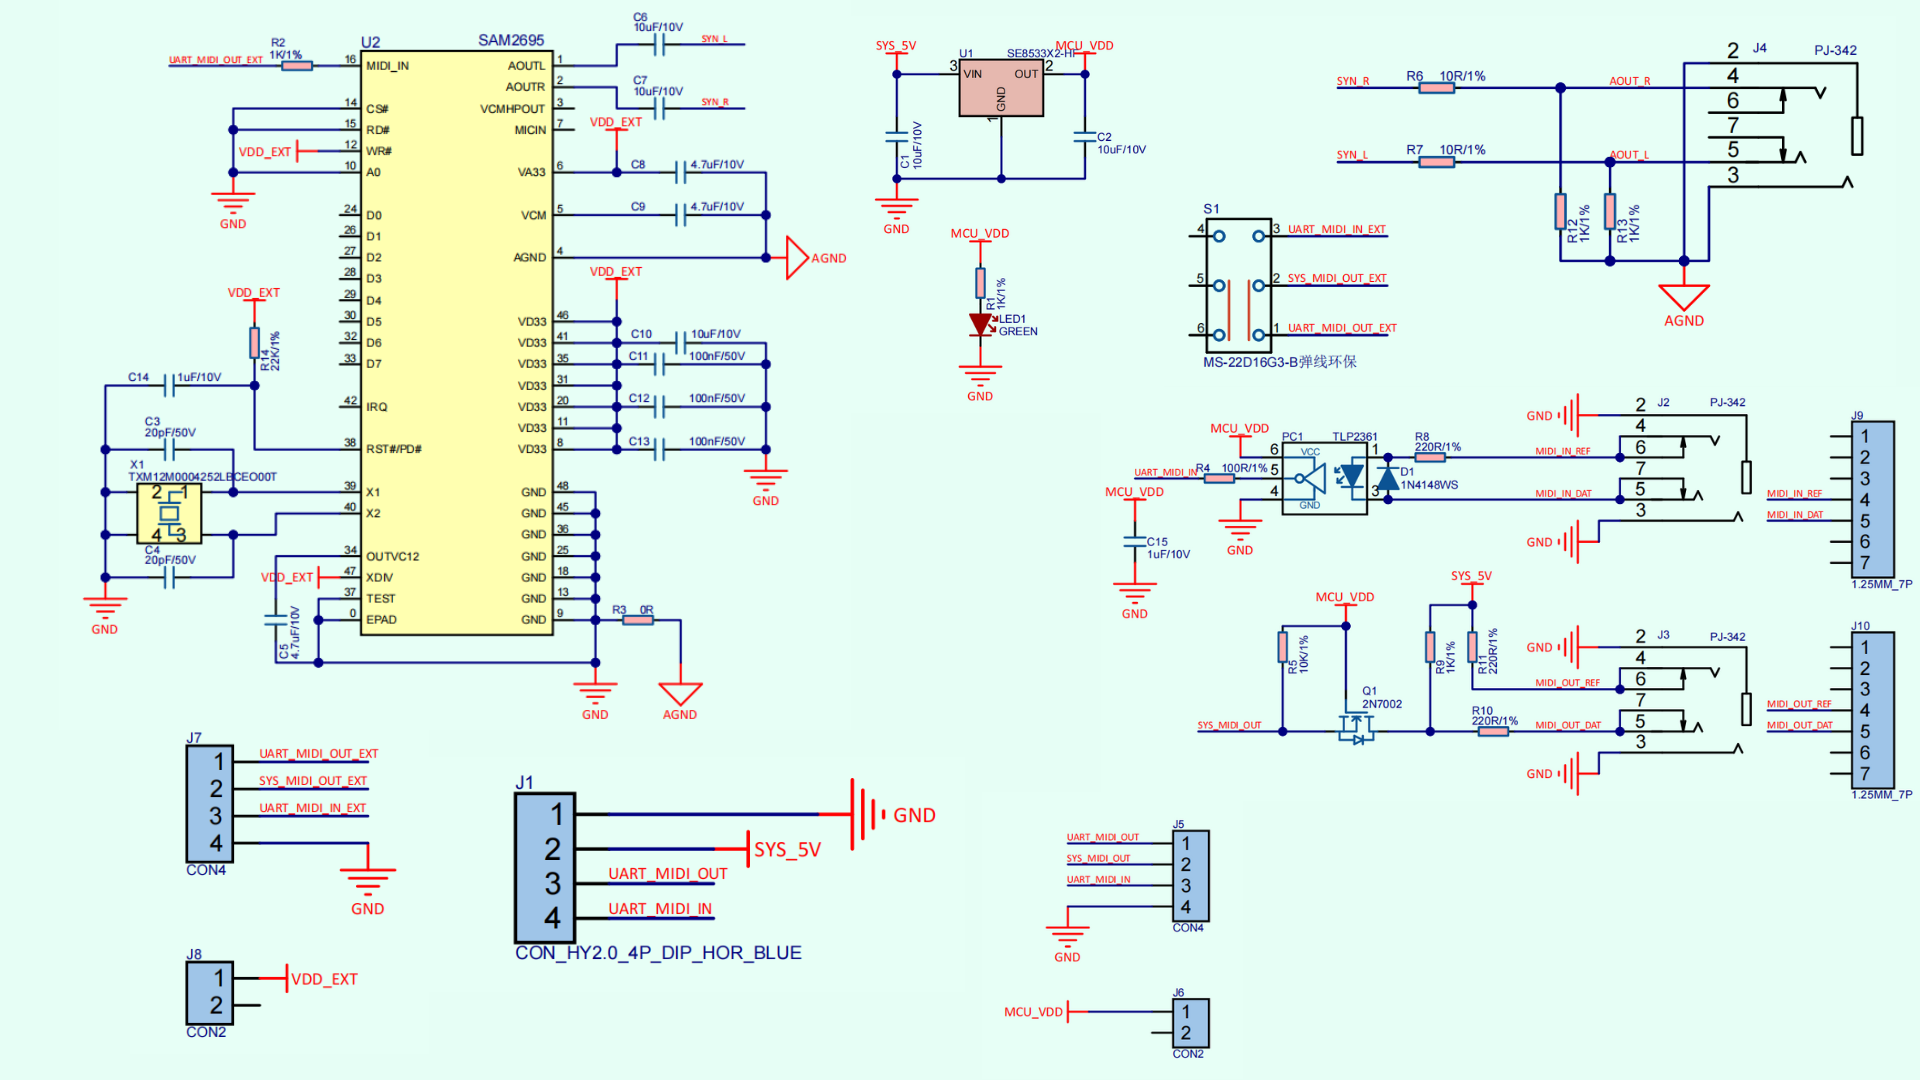Select the J7 CON4 connector block
1920x1080 pixels.
(x=209, y=803)
